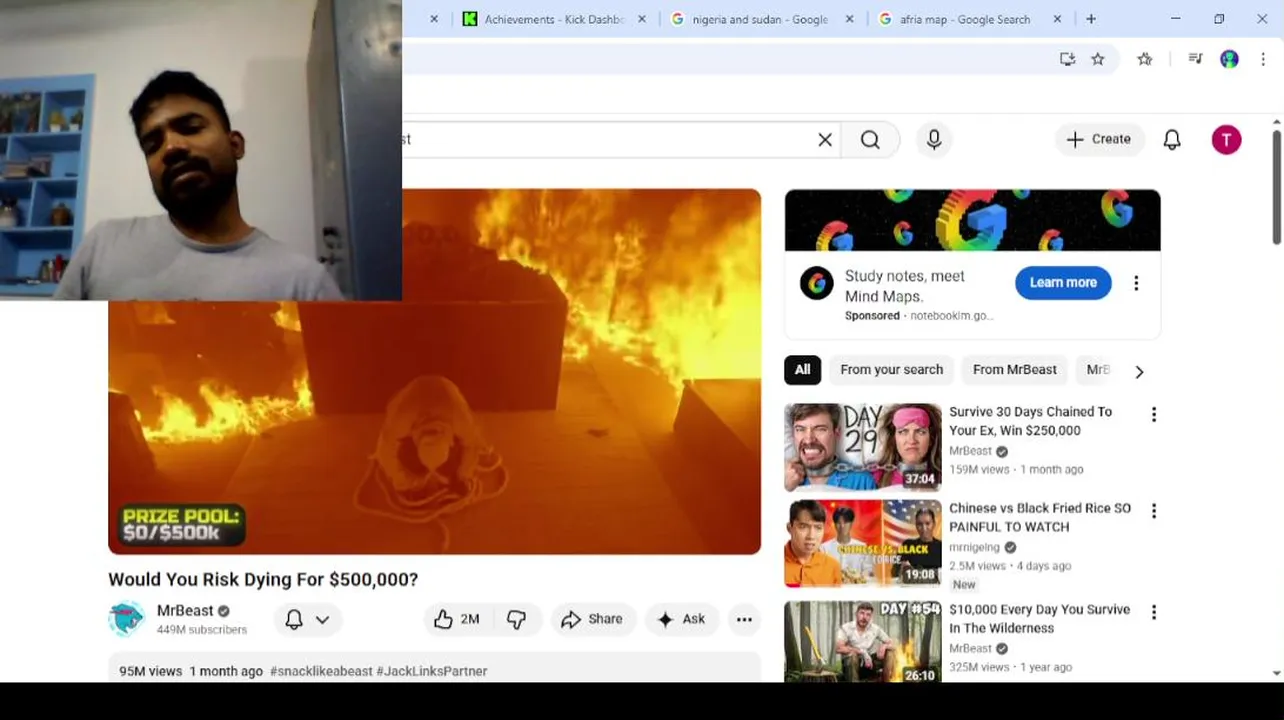Image resolution: width=1284 pixels, height=720 pixels.
Task: Open a new browser tab
Action: [x=1091, y=19]
